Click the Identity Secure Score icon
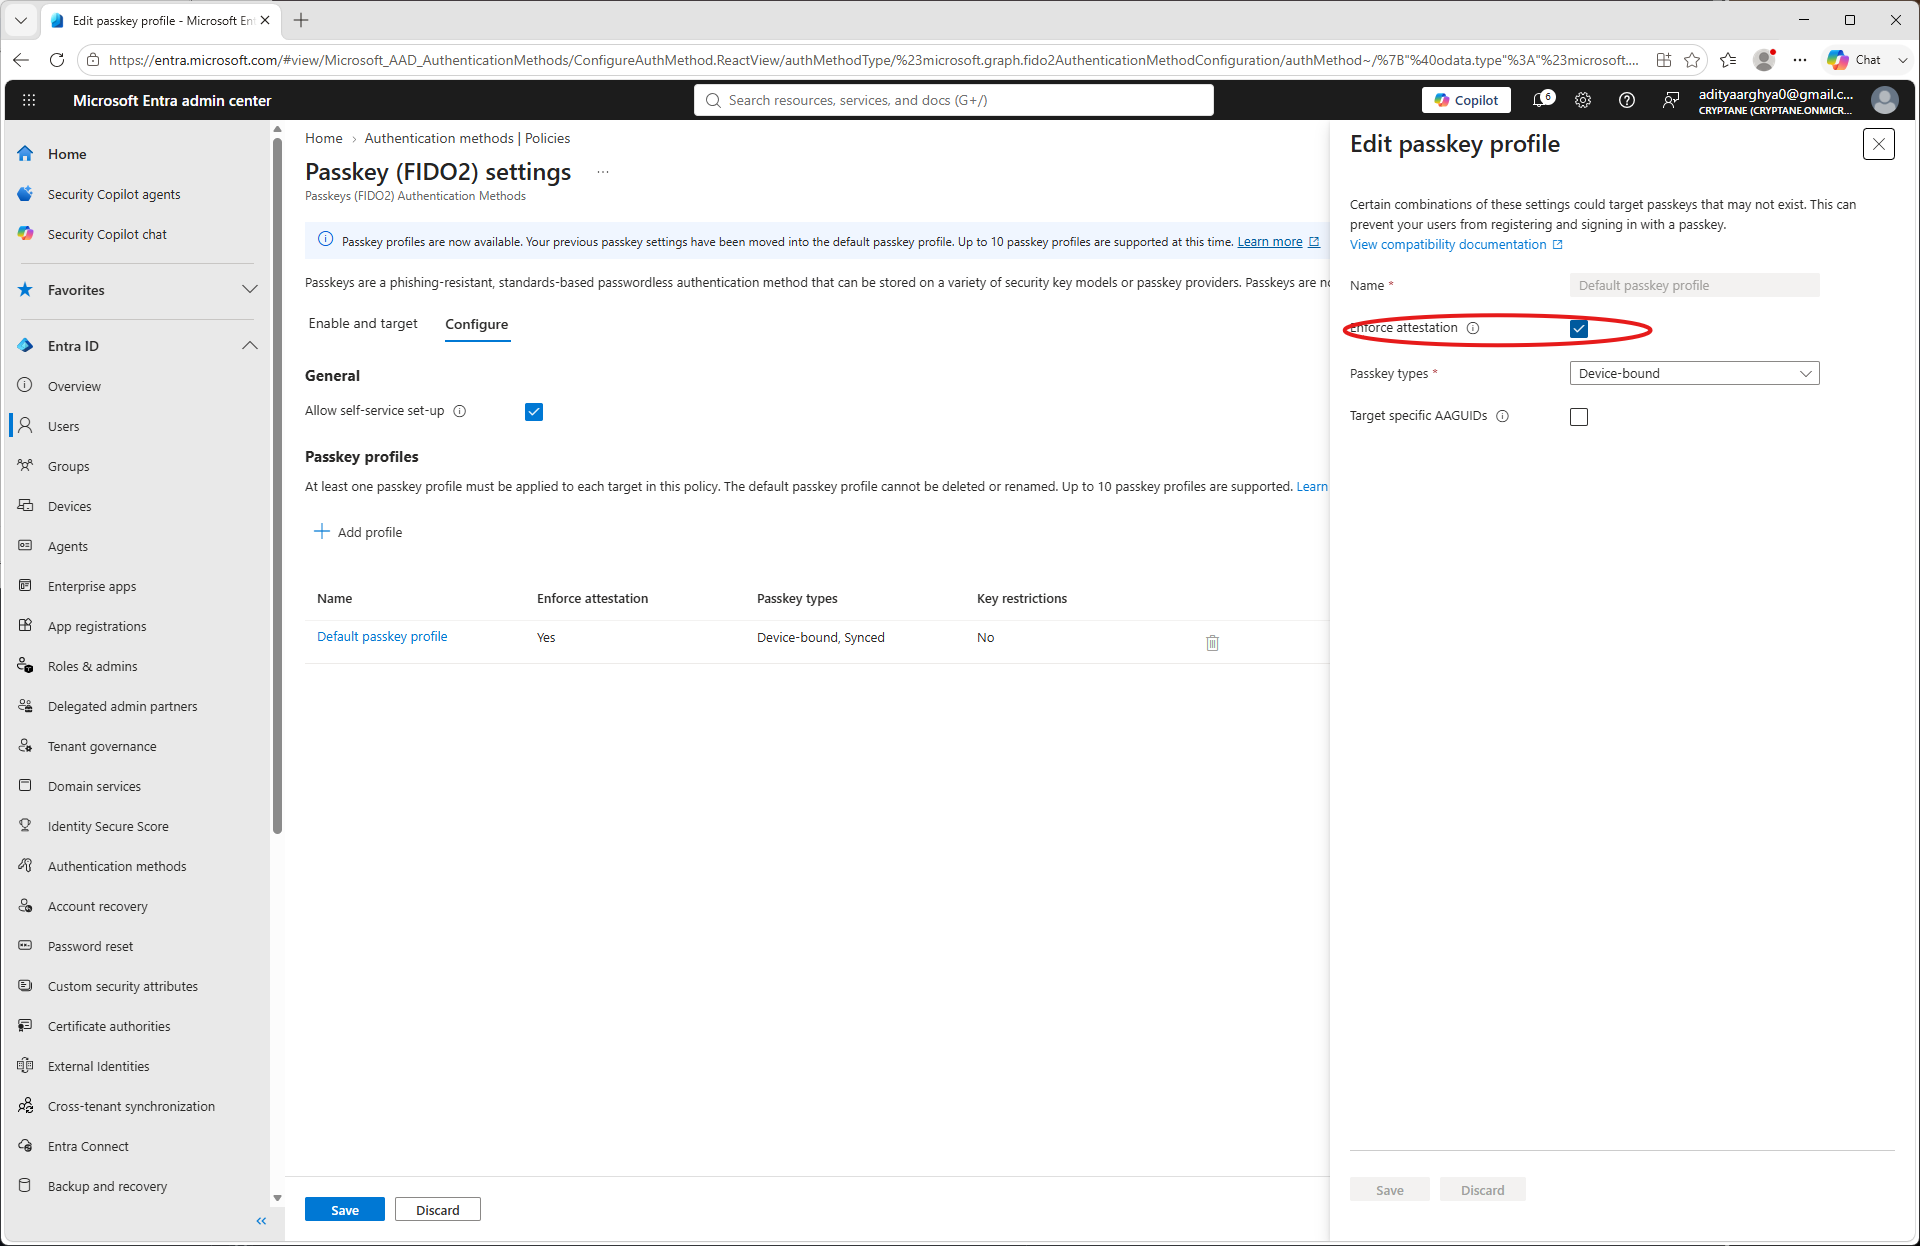 pyautogui.click(x=26, y=825)
